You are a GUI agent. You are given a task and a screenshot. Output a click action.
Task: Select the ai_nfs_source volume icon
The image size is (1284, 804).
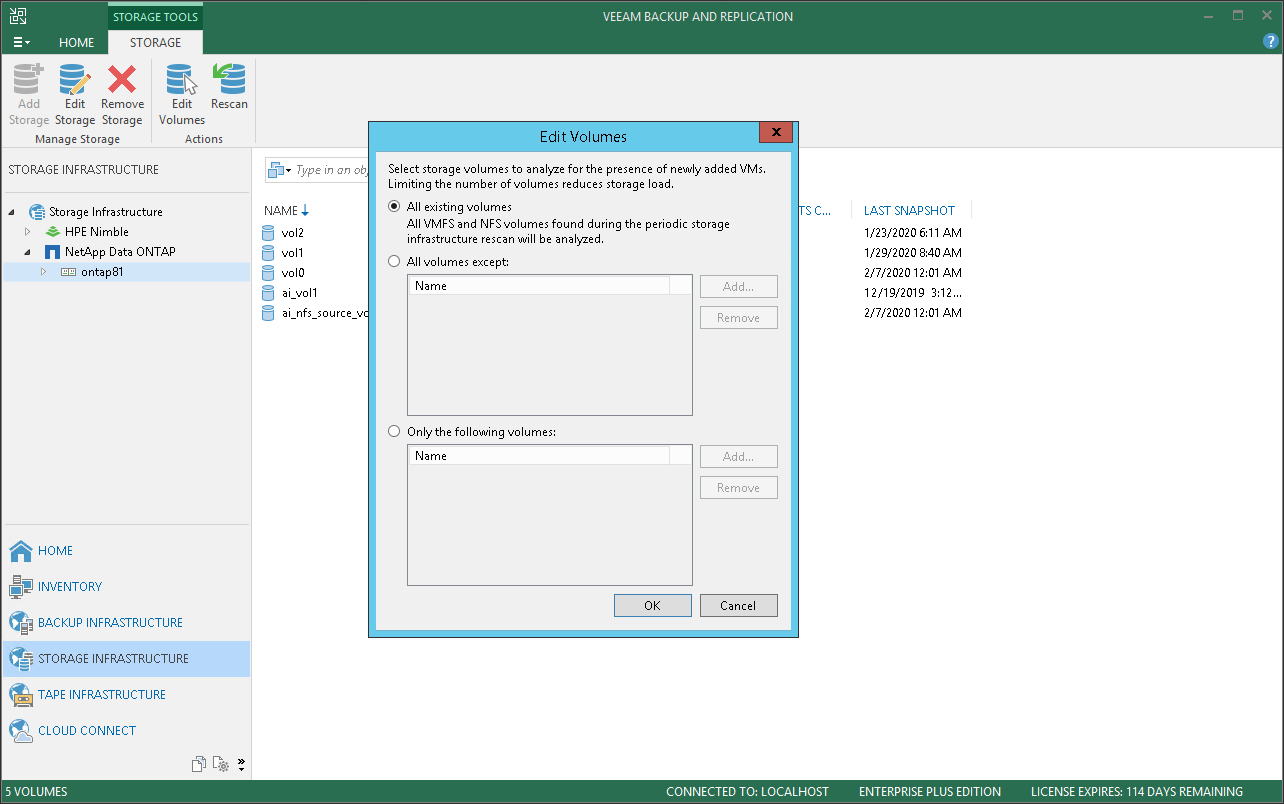(267, 313)
